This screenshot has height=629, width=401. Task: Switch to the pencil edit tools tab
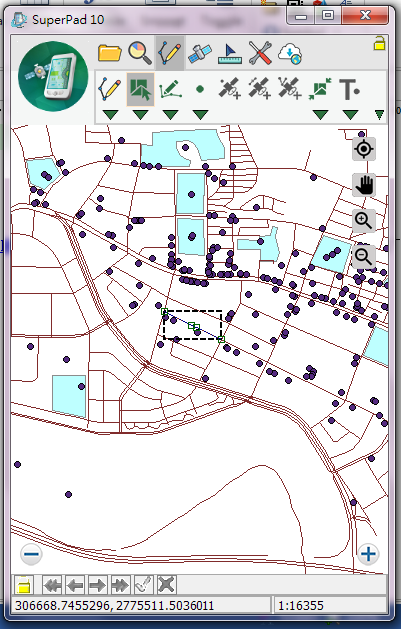pos(170,53)
